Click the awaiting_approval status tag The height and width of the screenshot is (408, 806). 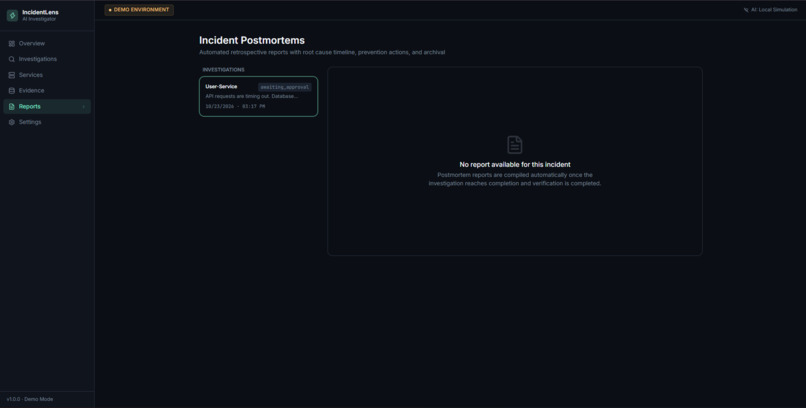tap(285, 87)
